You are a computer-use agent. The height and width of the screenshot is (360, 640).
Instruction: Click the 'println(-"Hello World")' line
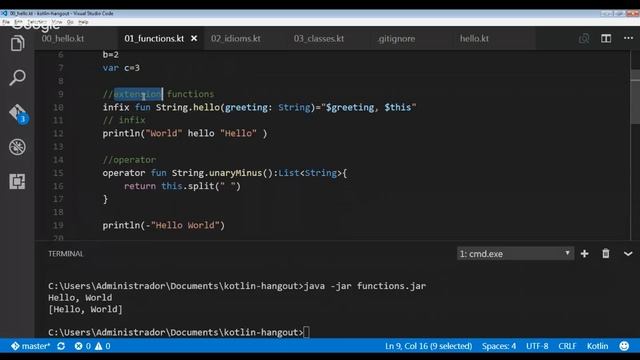coord(164,225)
